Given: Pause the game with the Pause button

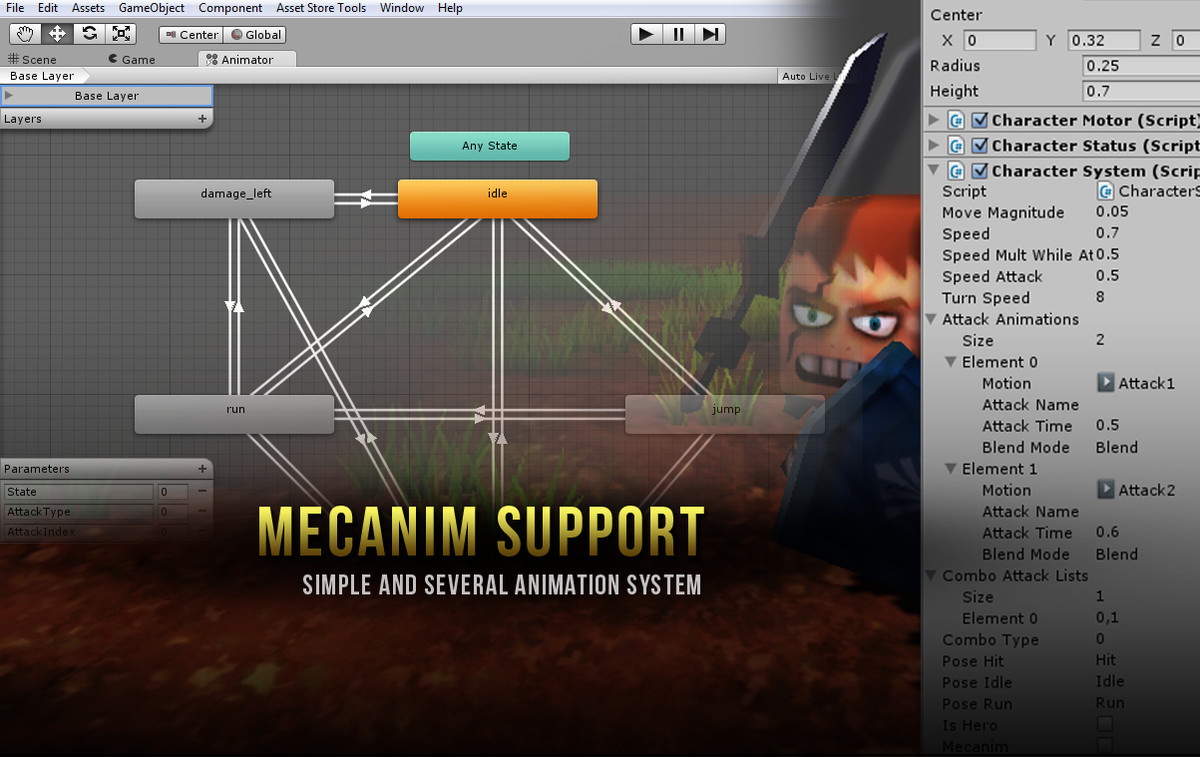Looking at the screenshot, I should [x=678, y=34].
